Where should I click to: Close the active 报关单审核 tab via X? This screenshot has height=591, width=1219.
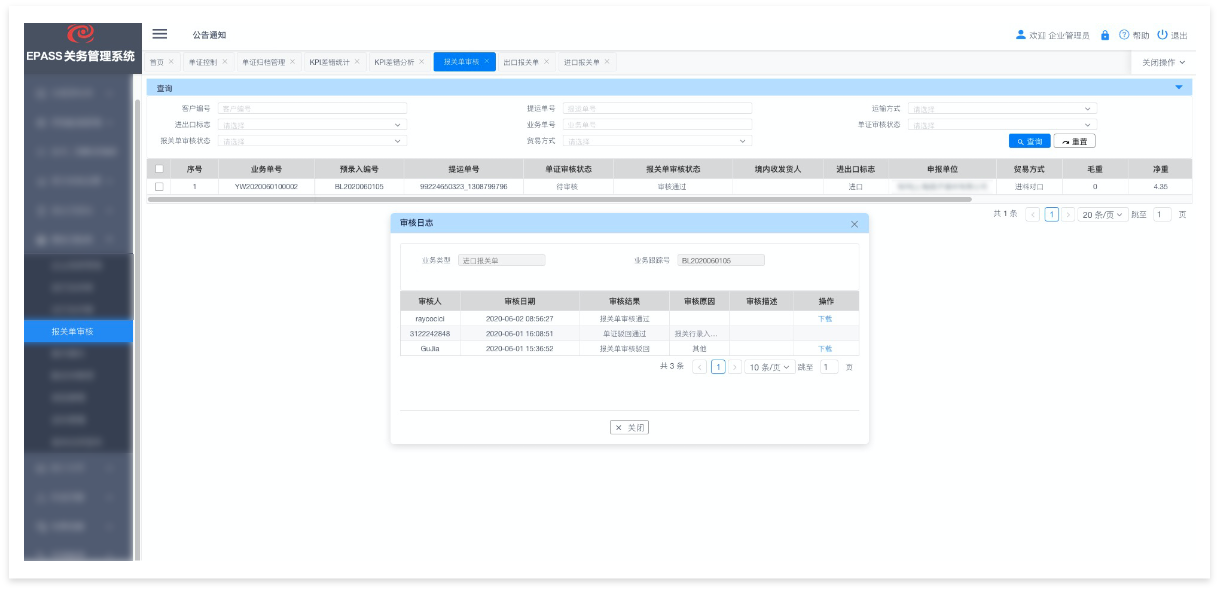coord(487,61)
